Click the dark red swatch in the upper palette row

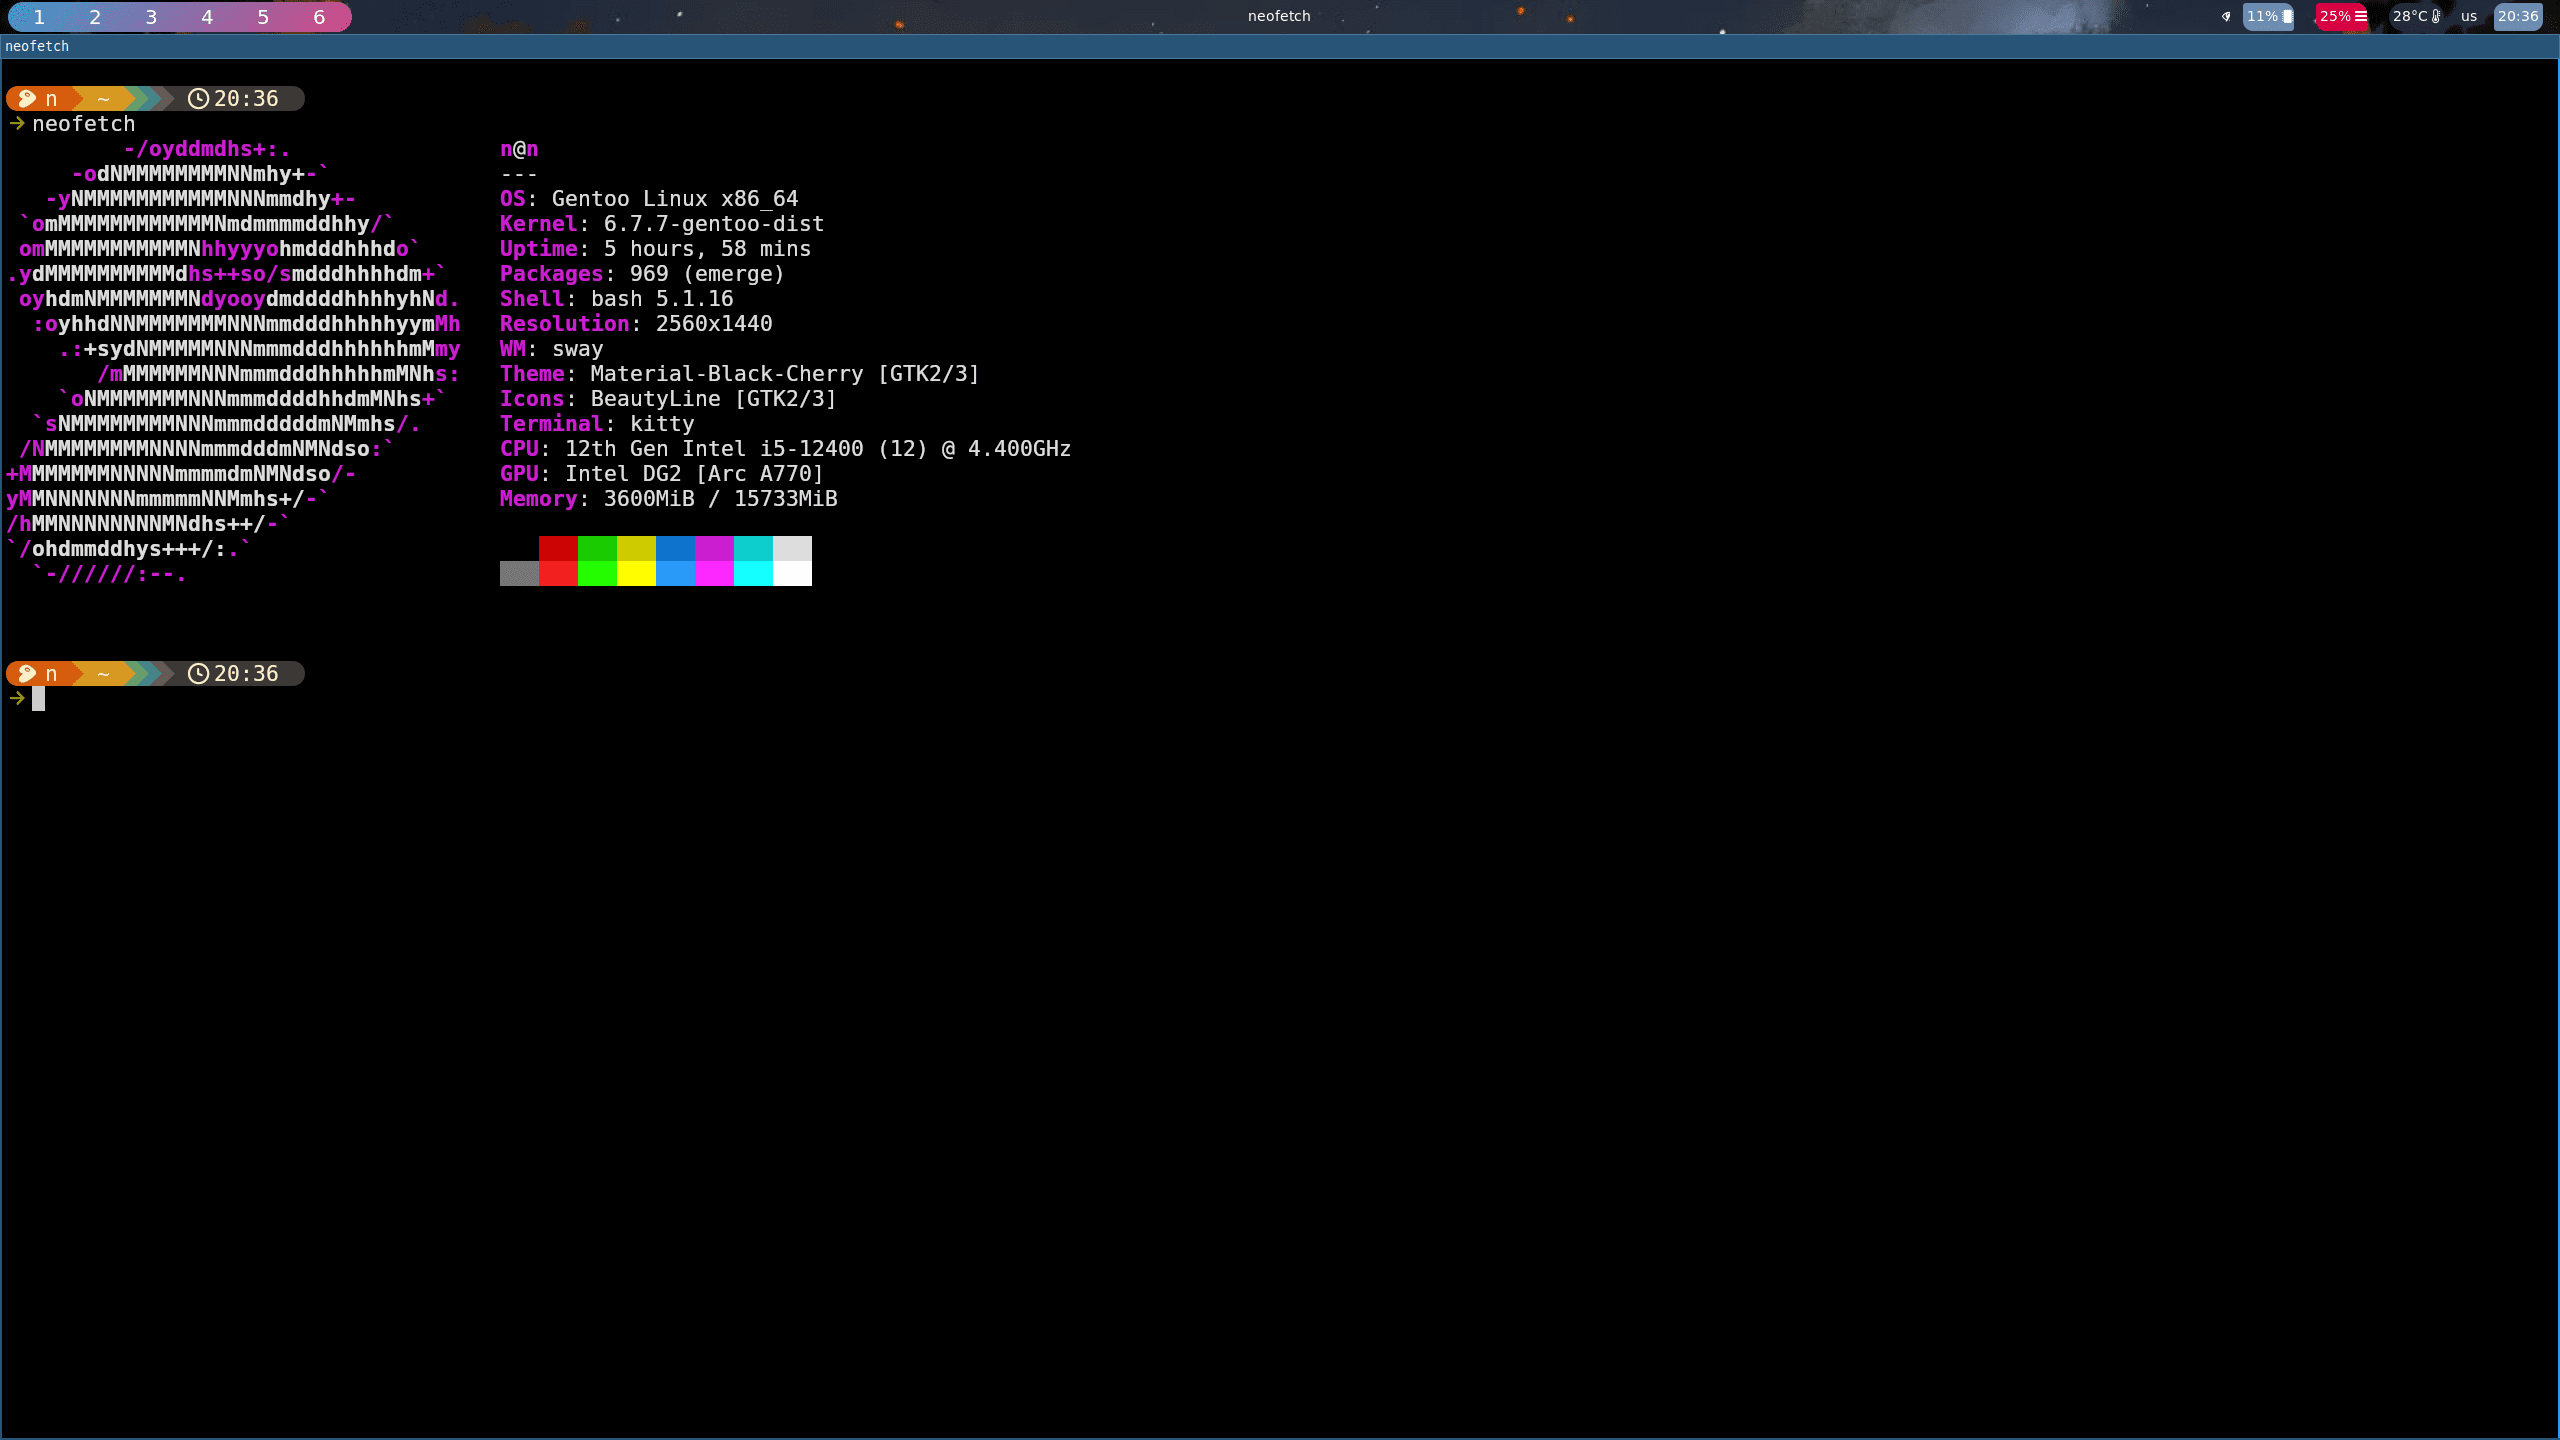click(558, 548)
